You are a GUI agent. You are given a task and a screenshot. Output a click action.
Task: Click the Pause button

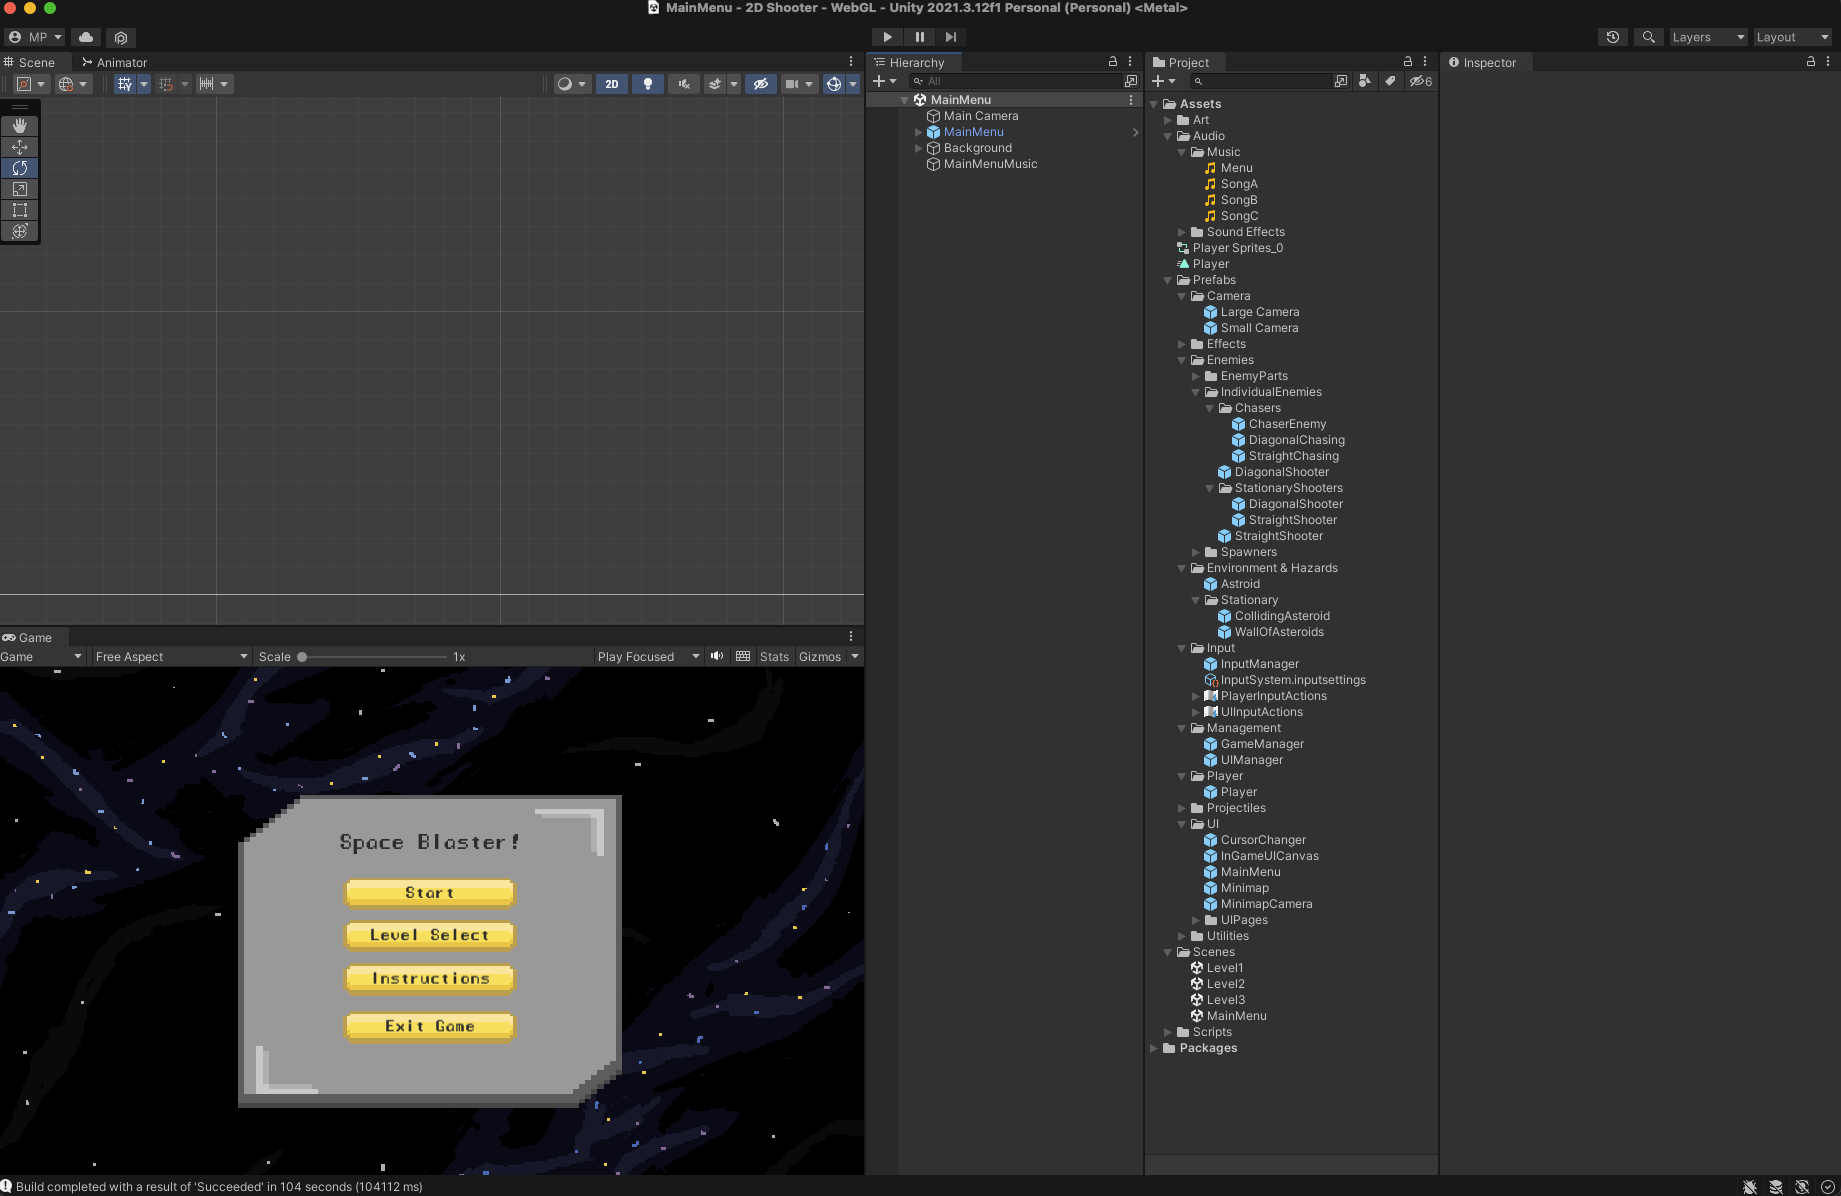point(919,37)
